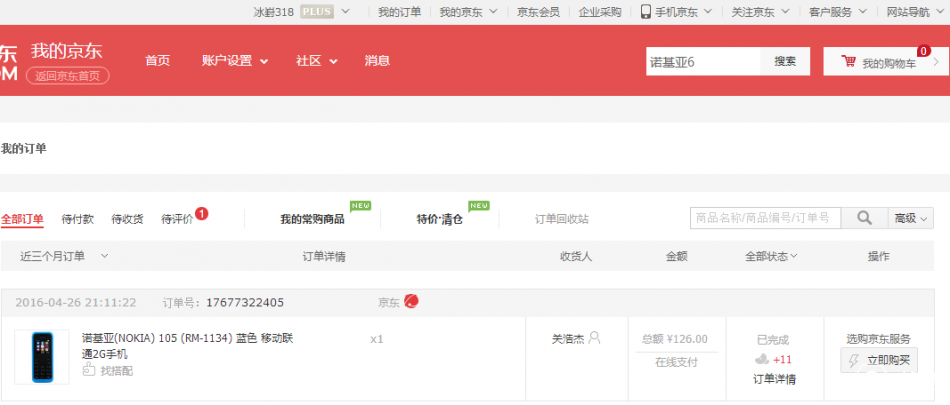
Task: Click the 企业采购 link
Action: 600,12
